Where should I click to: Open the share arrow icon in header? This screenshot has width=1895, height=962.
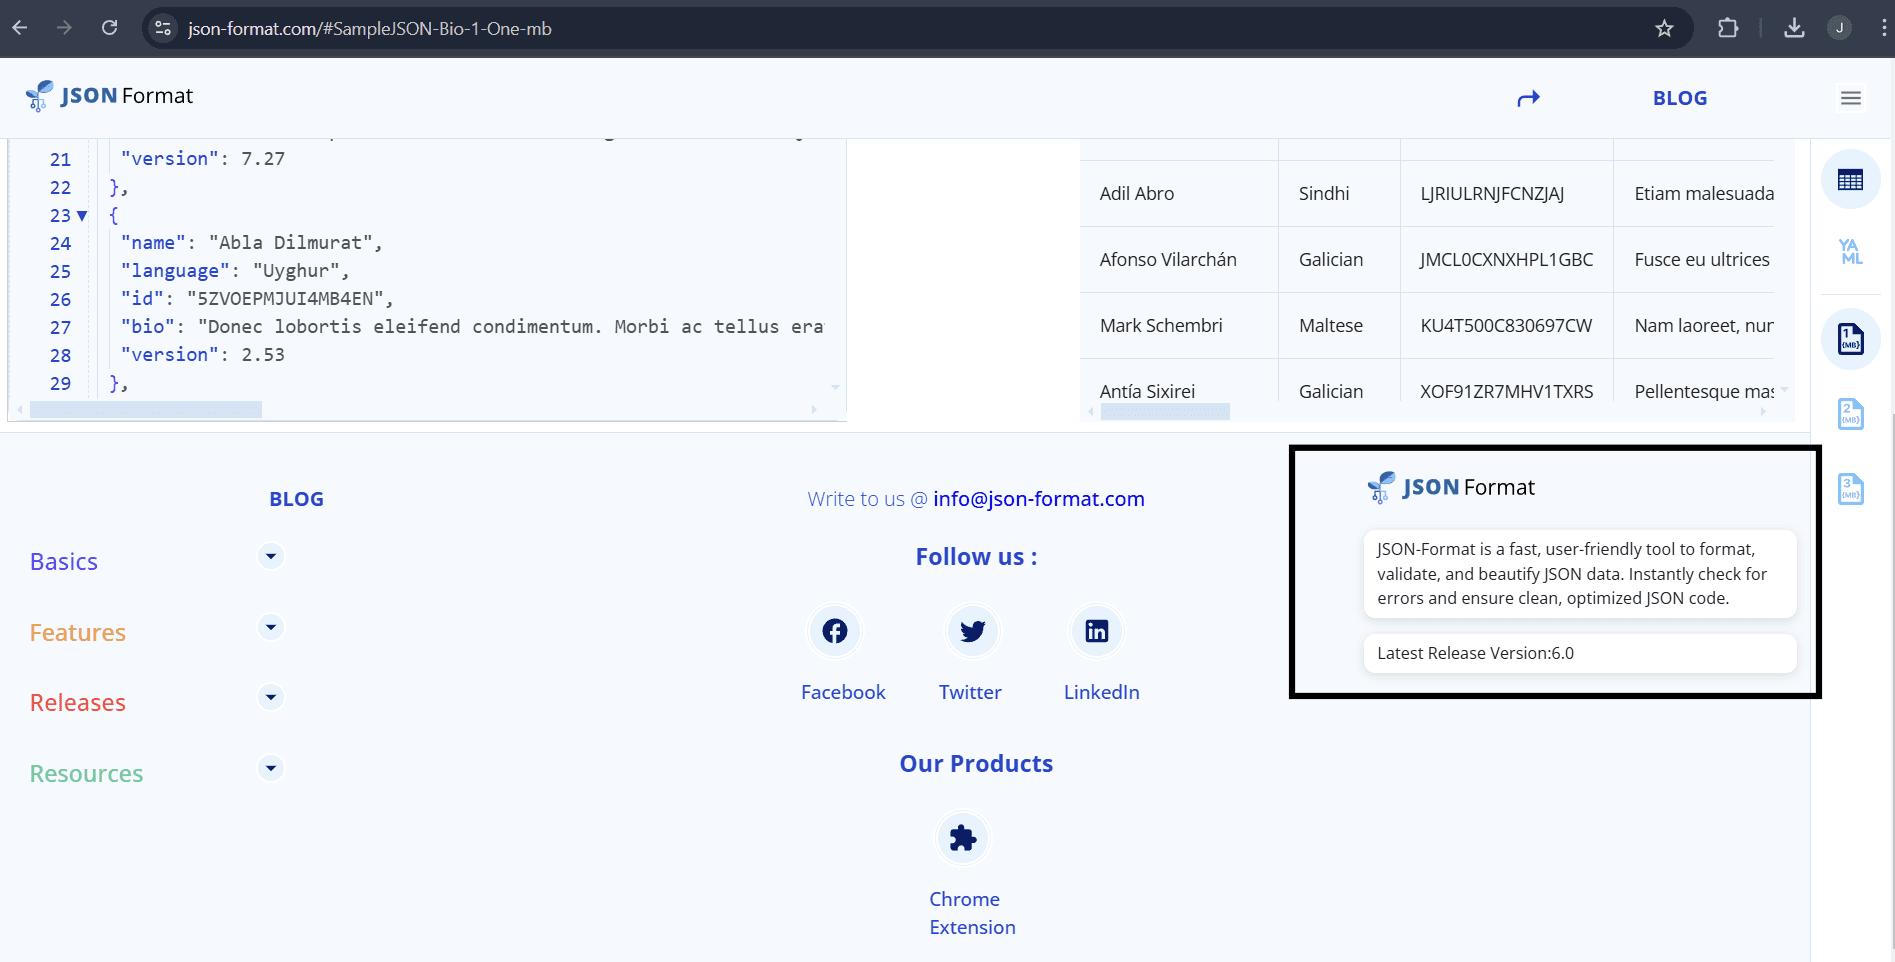[1528, 97]
